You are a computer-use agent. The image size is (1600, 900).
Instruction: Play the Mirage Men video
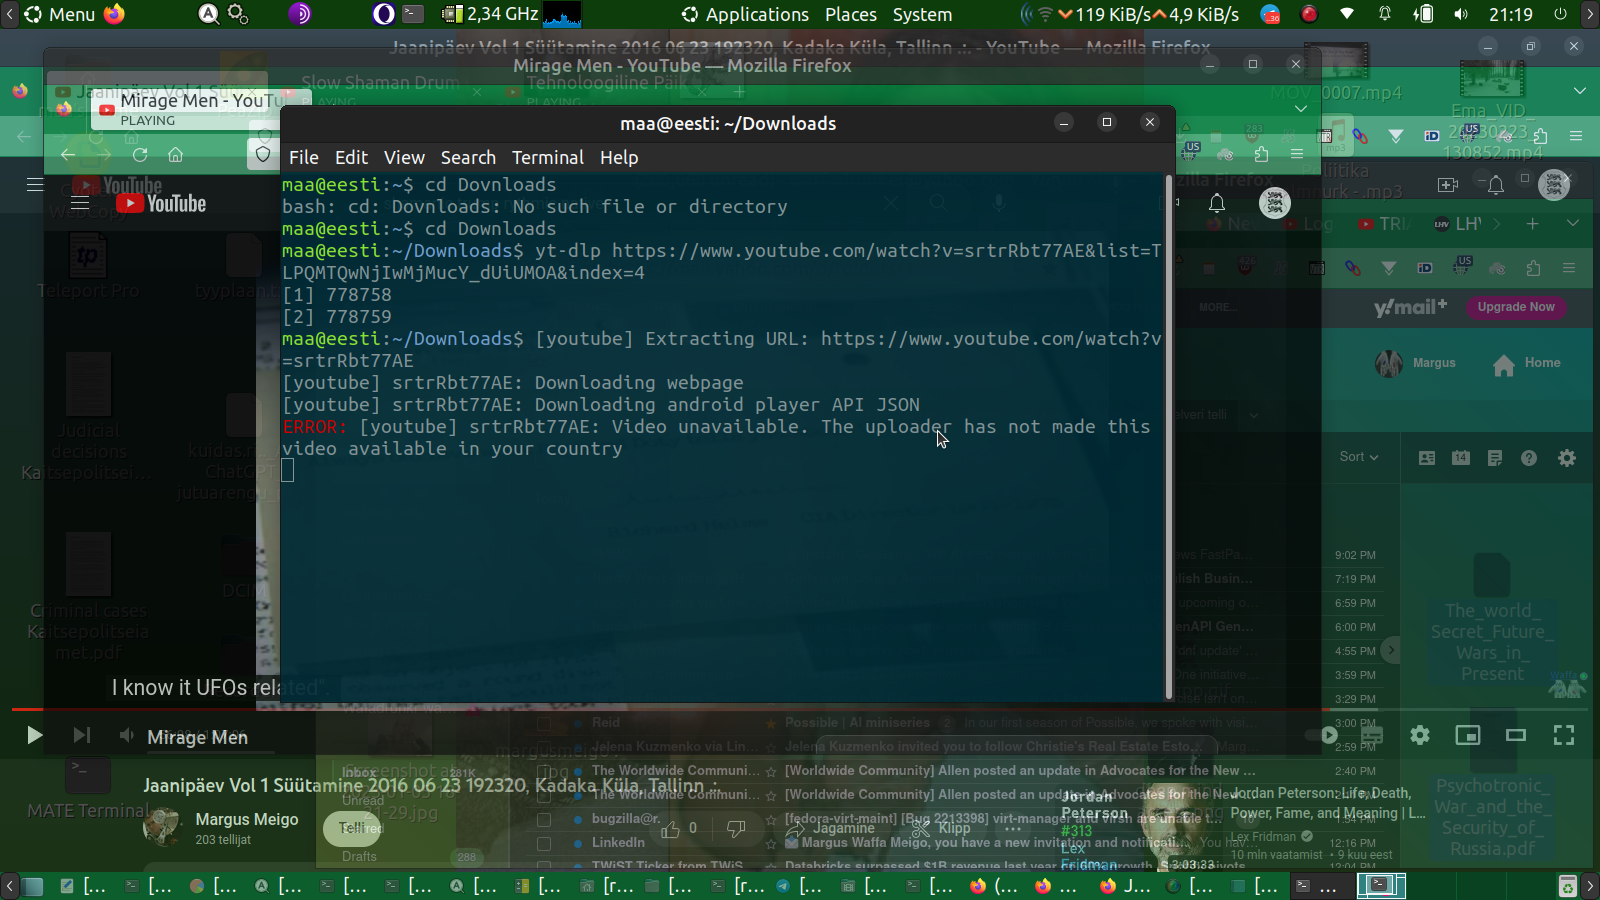point(34,736)
